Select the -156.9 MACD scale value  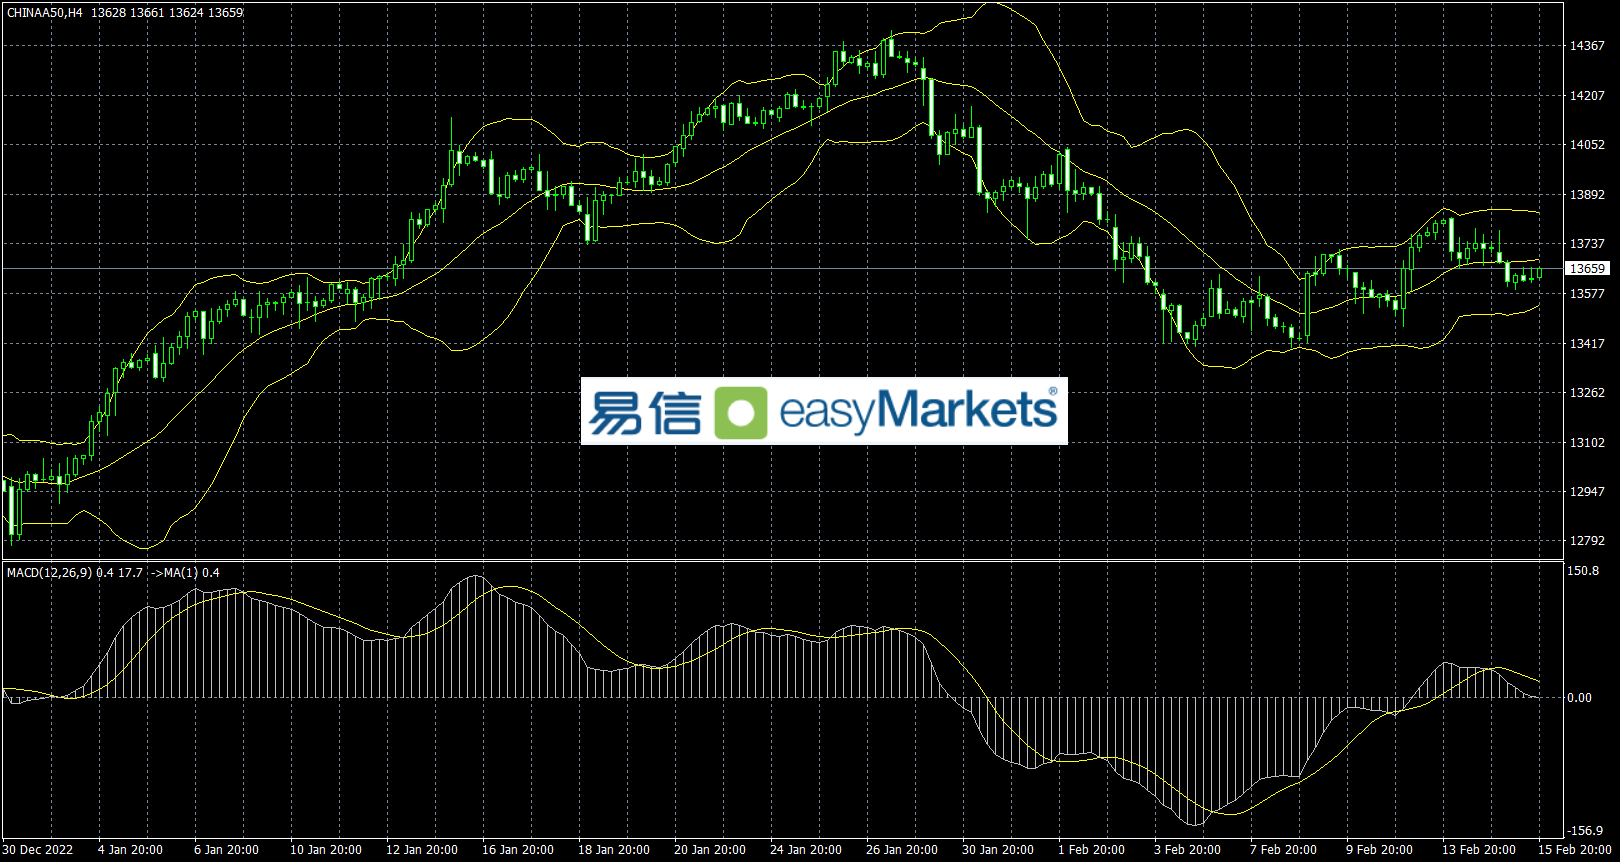[1585, 831]
